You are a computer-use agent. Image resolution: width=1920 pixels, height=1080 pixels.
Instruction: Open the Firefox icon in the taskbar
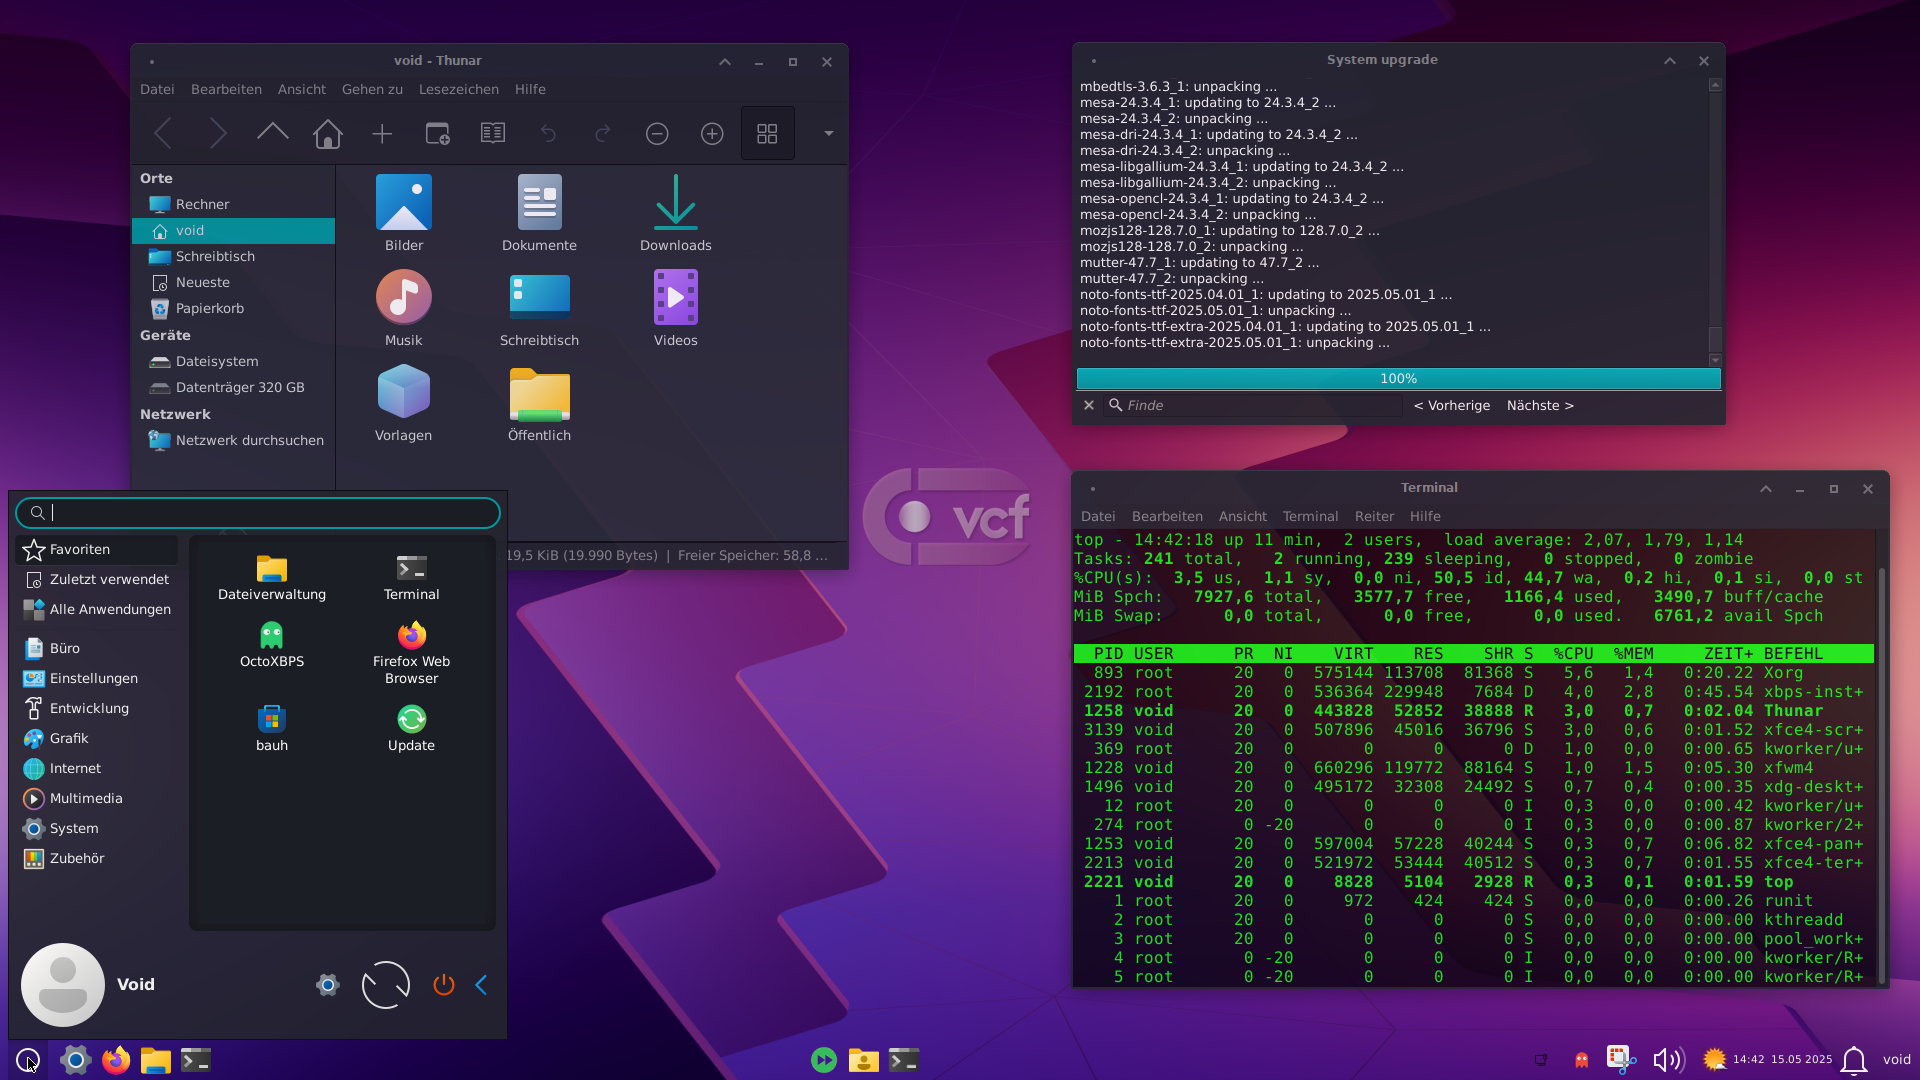116,1060
